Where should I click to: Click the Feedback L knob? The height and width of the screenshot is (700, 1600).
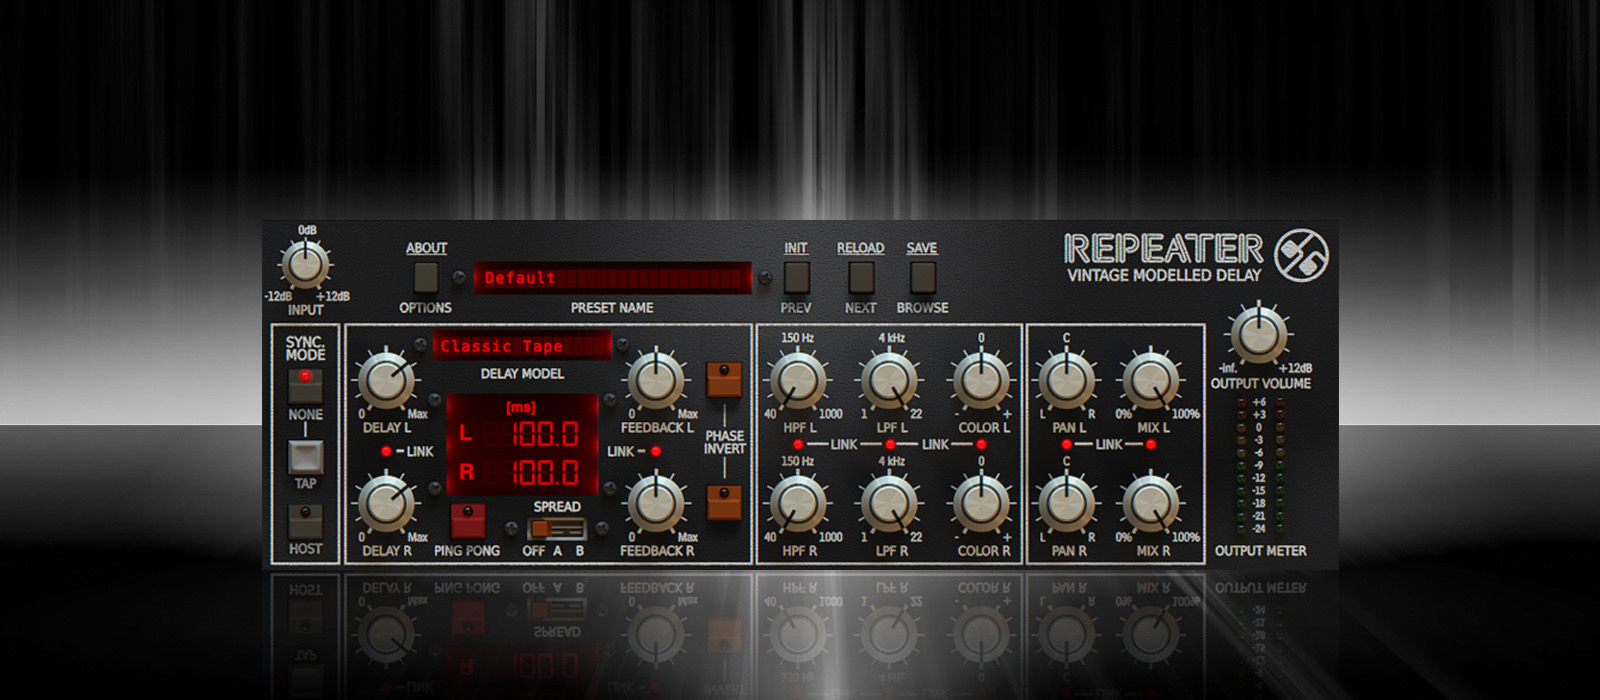pyautogui.click(x=656, y=380)
